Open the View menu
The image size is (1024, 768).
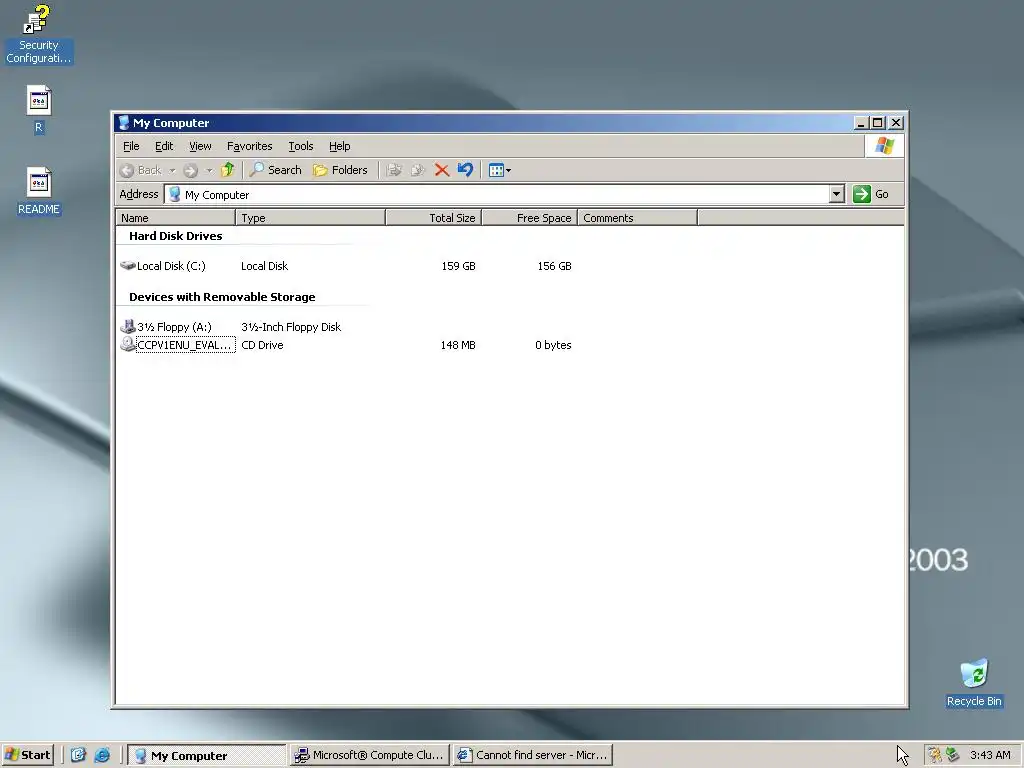click(x=200, y=146)
